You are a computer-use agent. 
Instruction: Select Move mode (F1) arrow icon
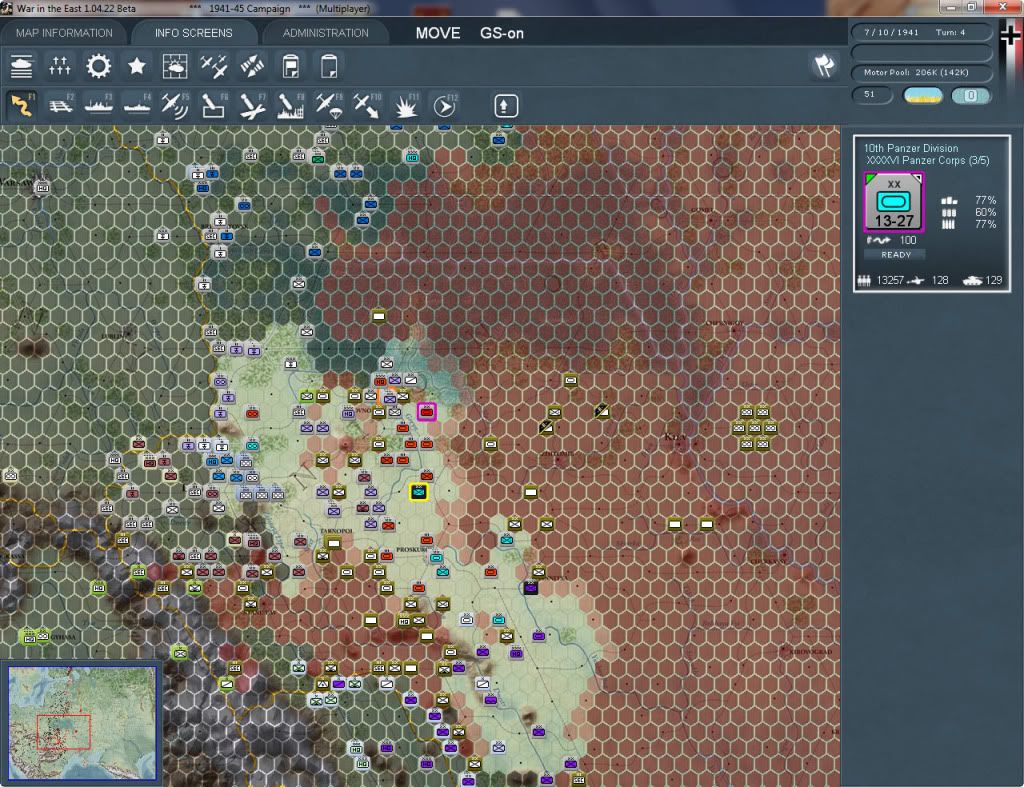pyautogui.click(x=22, y=105)
